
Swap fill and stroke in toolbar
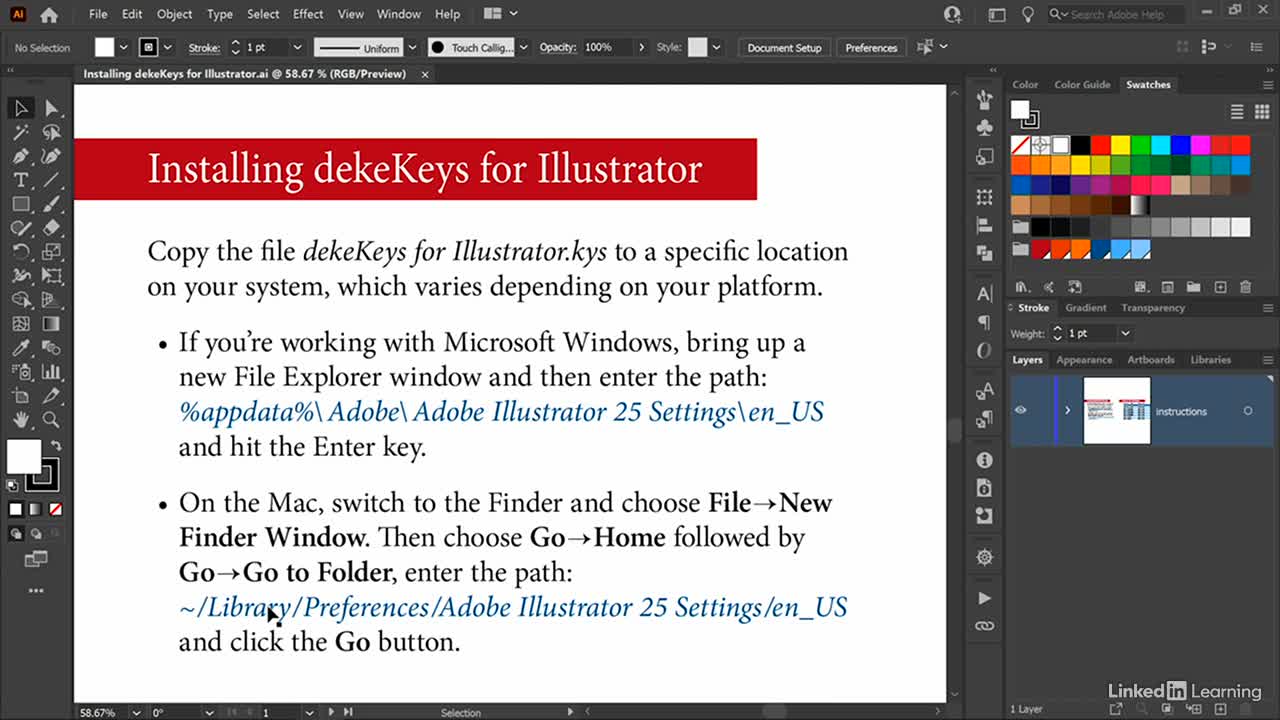55,445
